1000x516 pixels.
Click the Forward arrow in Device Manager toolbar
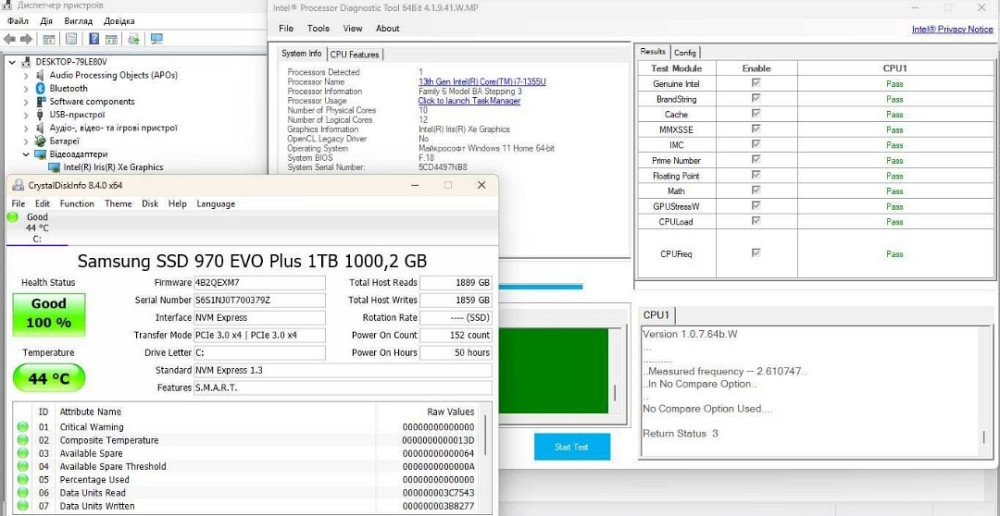[x=26, y=39]
